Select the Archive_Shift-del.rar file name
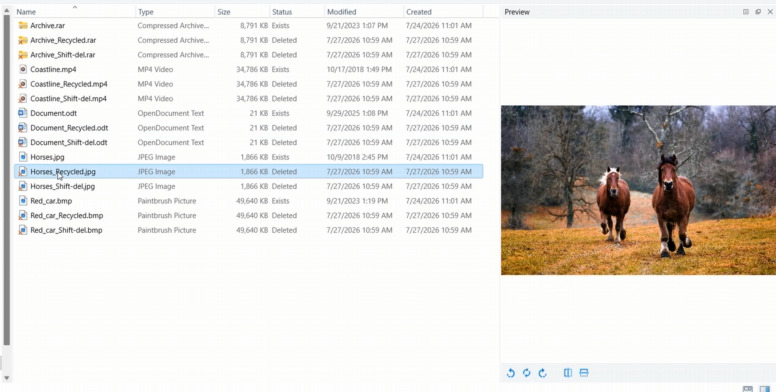Image resolution: width=776 pixels, height=392 pixels. [63, 54]
